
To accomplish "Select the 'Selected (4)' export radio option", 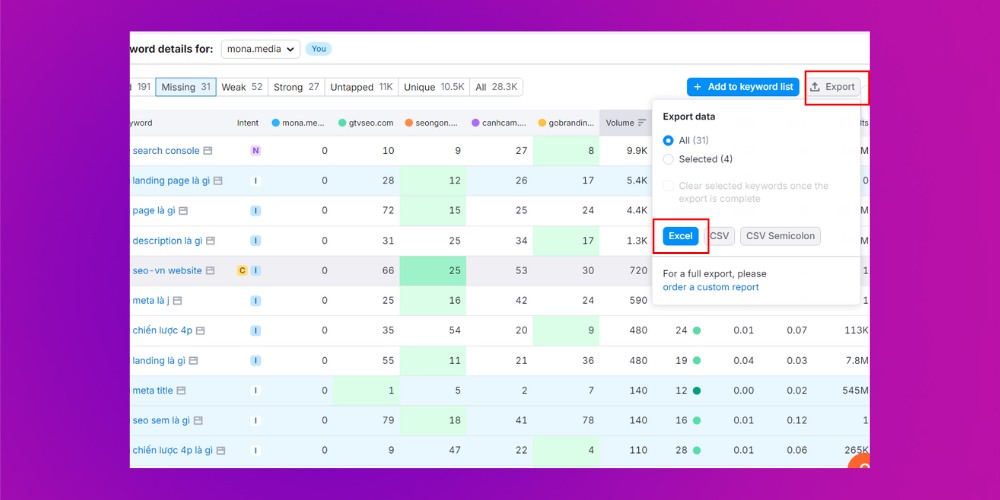I will pyautogui.click(x=668, y=159).
